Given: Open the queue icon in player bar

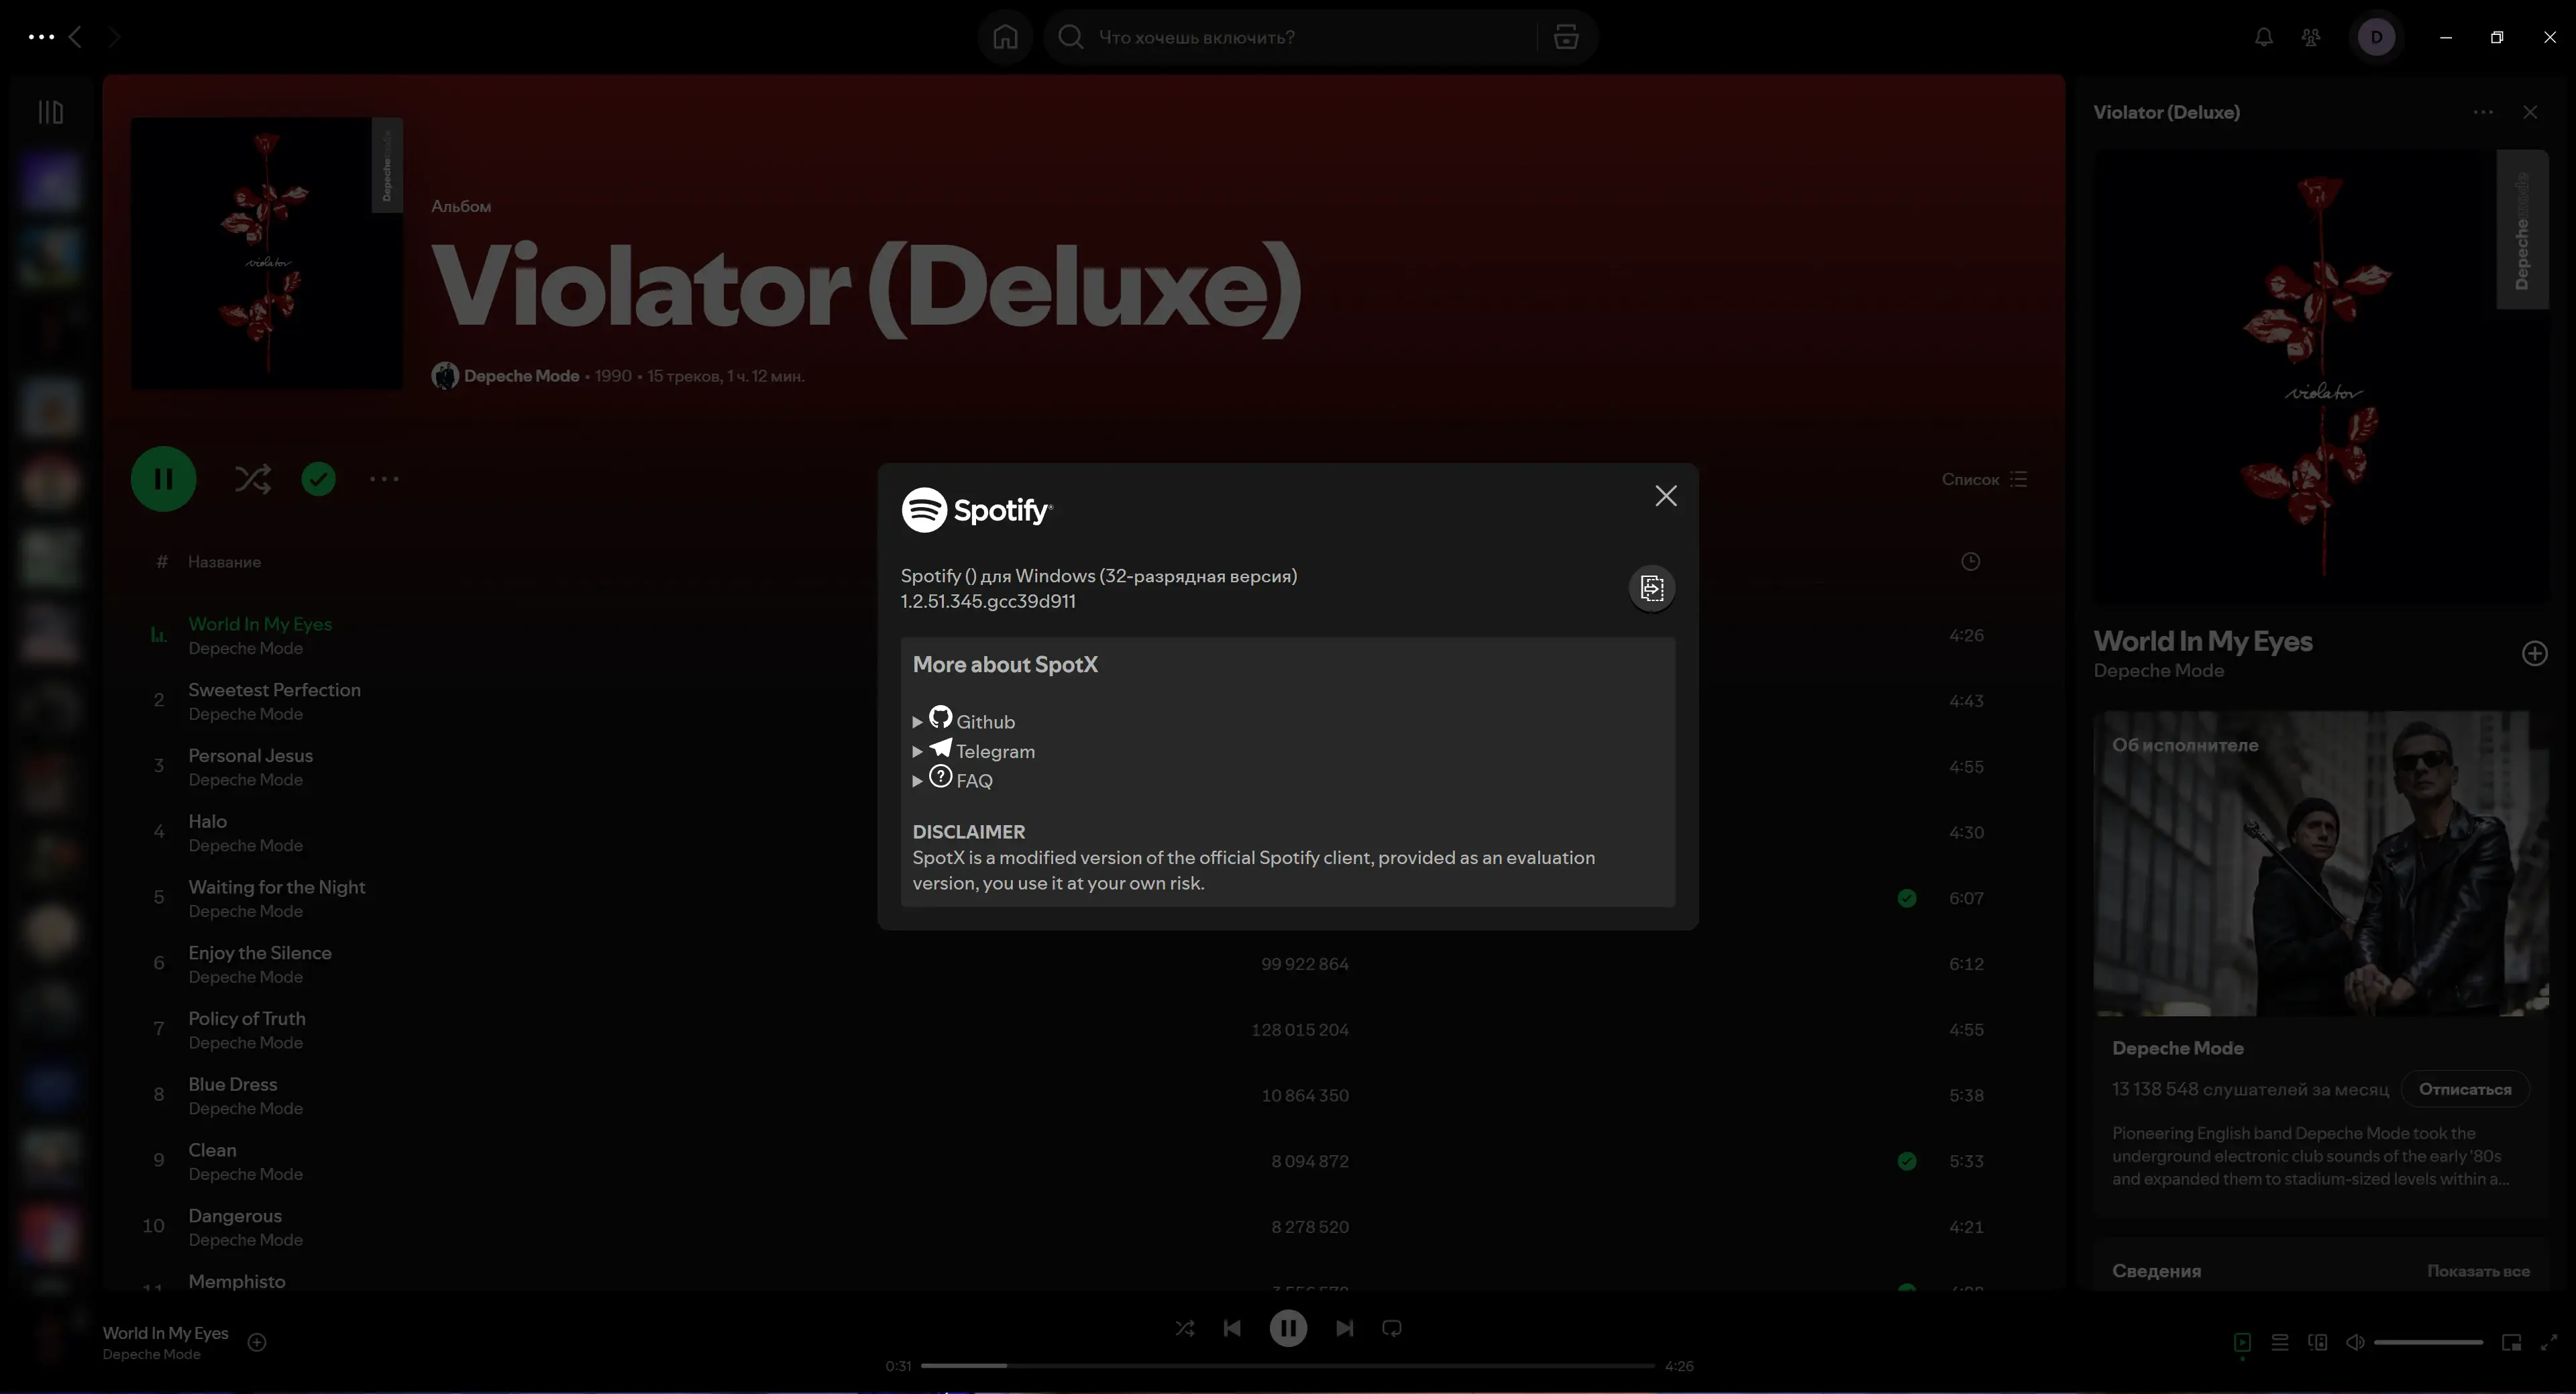Looking at the screenshot, I should pos(2279,1342).
